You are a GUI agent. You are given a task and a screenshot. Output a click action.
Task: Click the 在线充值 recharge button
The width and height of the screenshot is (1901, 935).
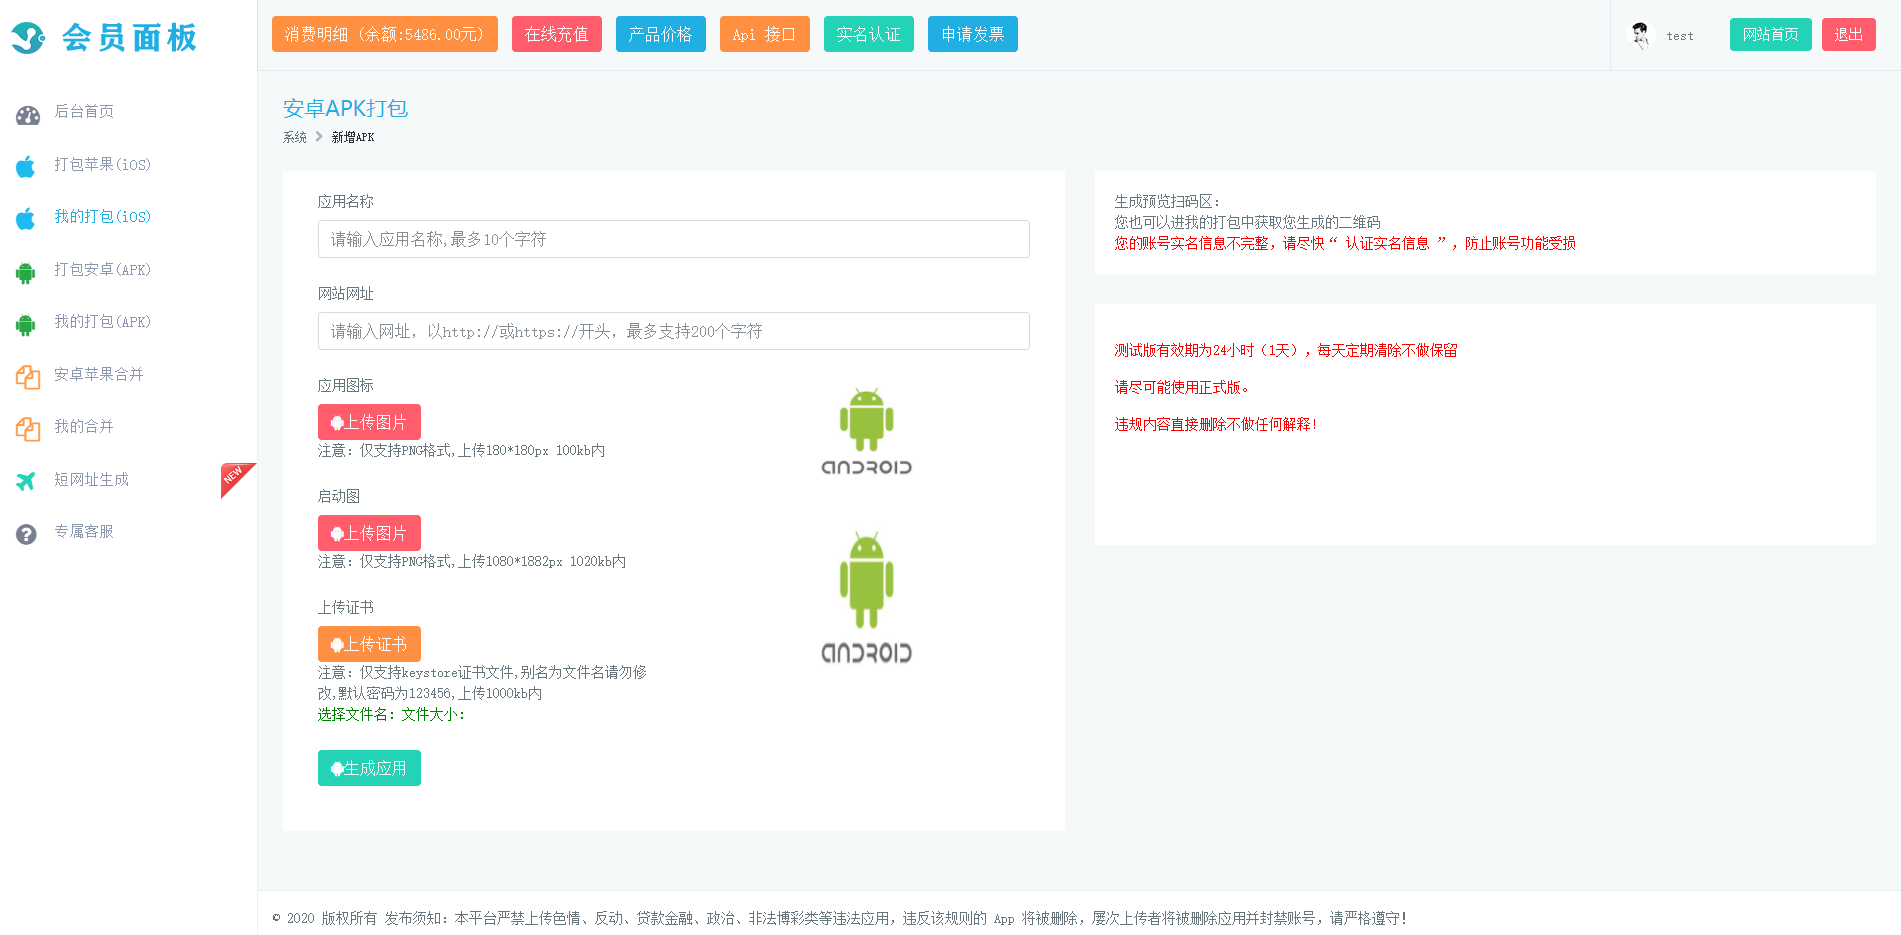pyautogui.click(x=556, y=34)
